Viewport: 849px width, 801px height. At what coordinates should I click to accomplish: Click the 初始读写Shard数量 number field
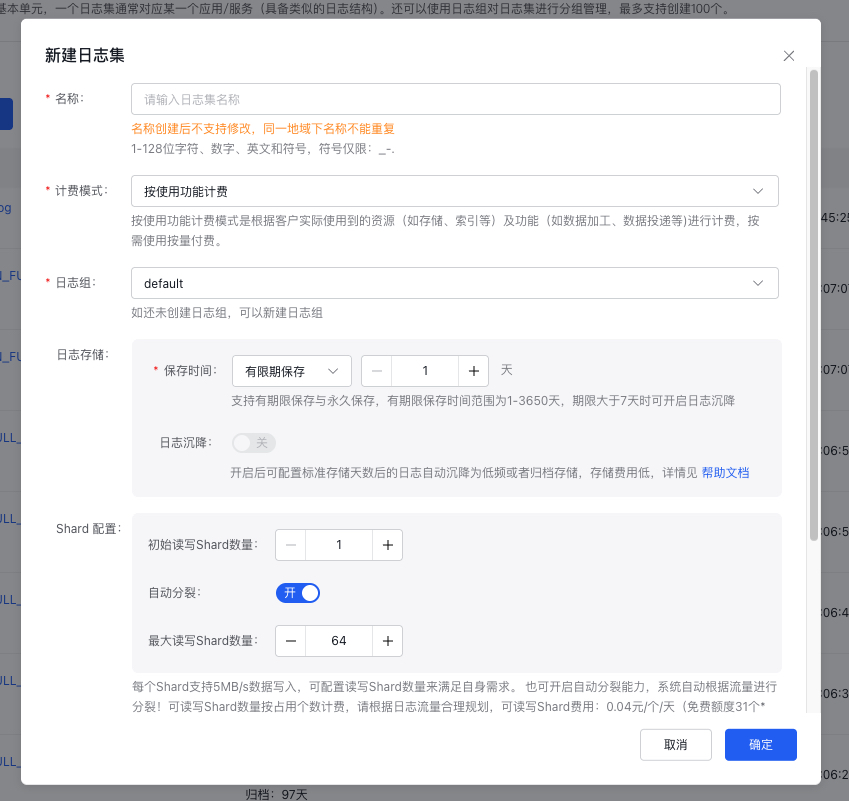(x=339, y=545)
